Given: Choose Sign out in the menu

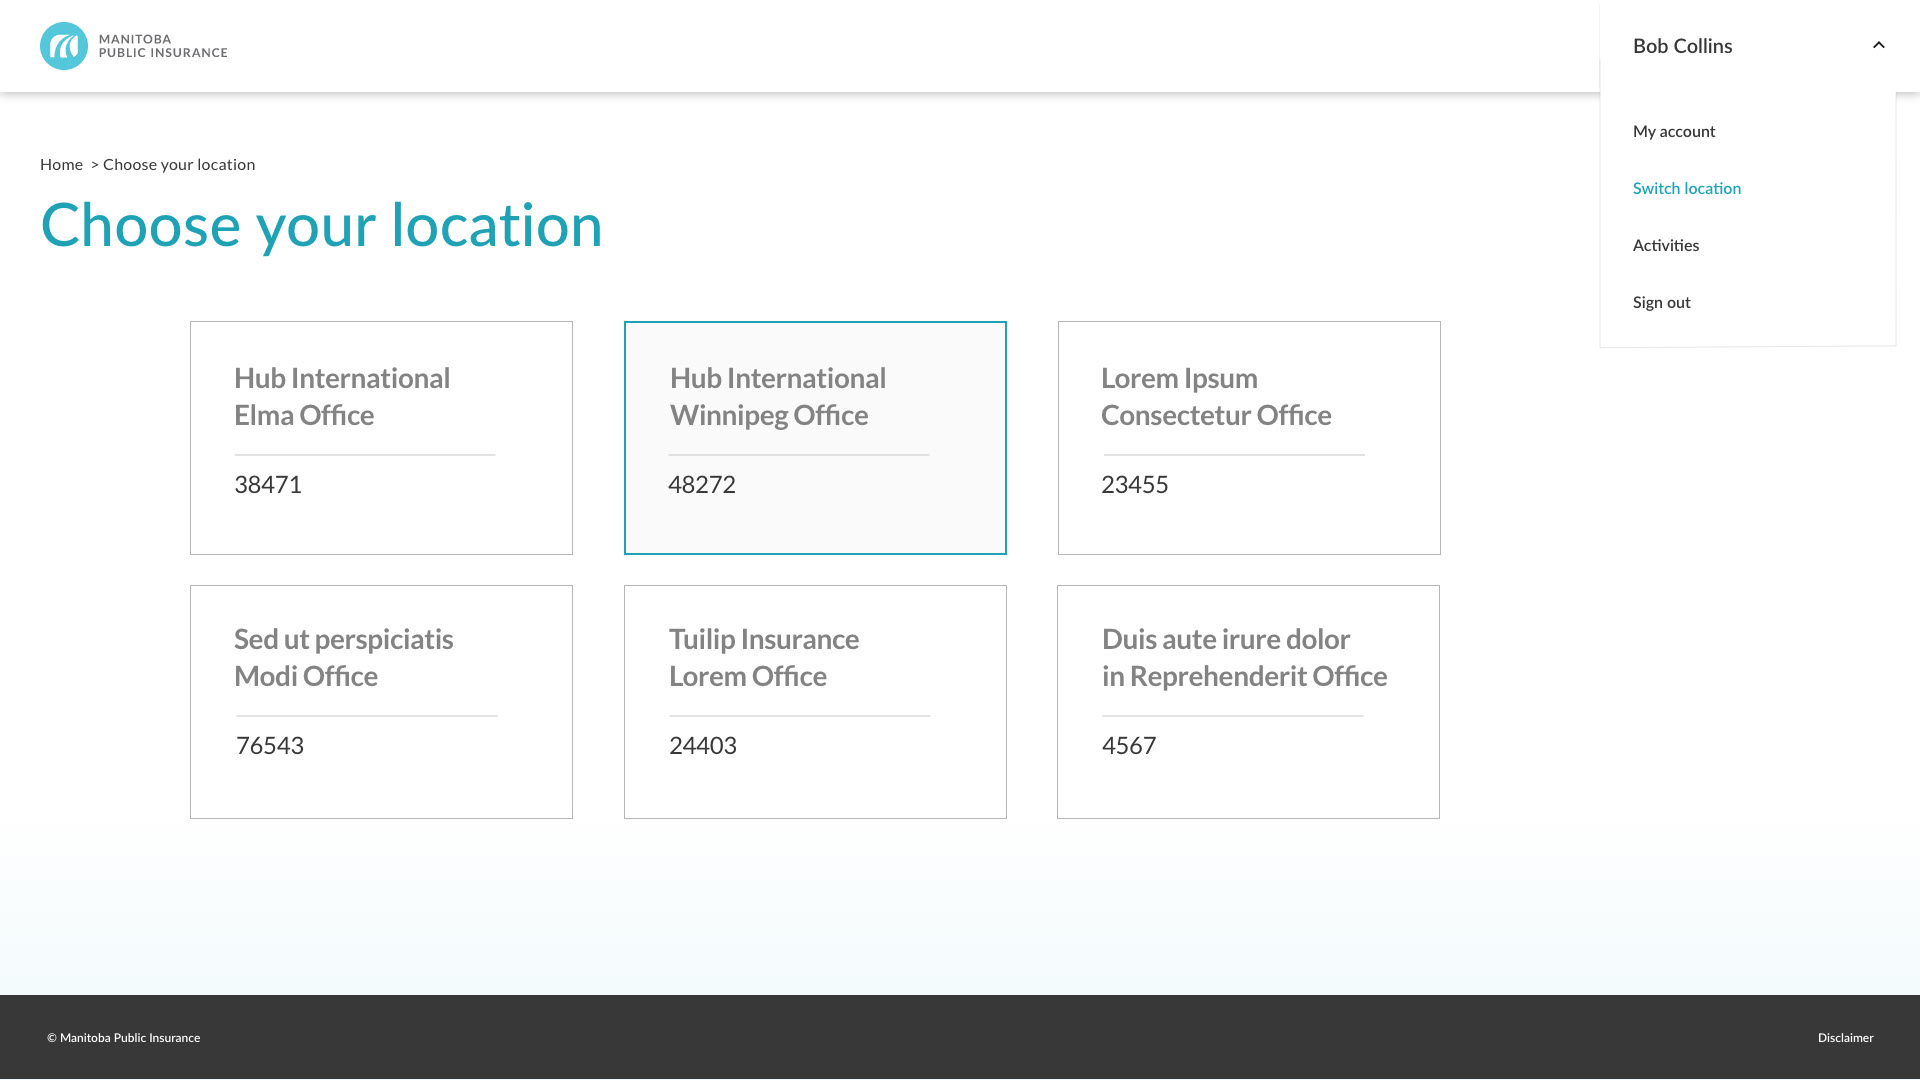Looking at the screenshot, I should tap(1662, 302).
